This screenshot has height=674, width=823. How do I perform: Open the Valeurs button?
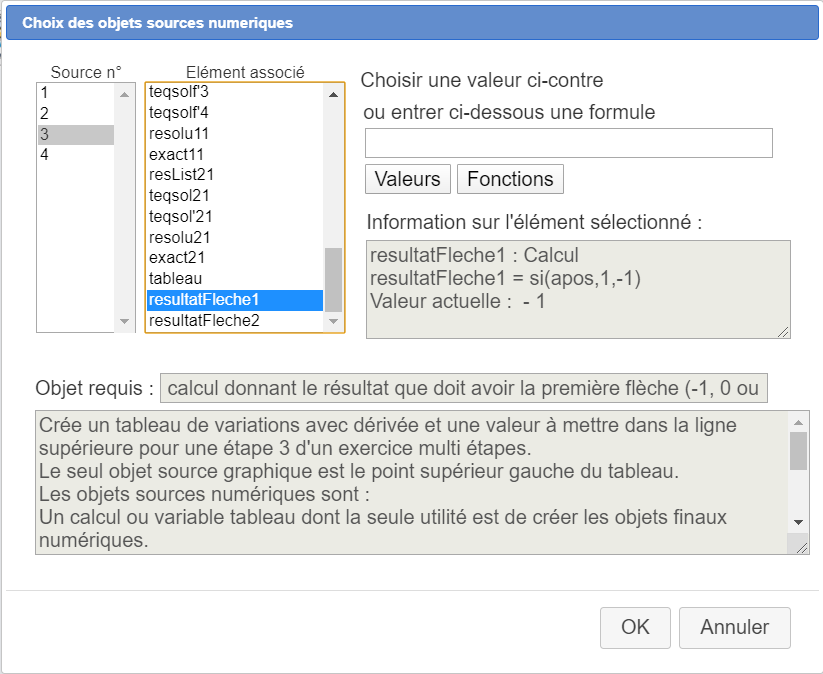(407, 179)
